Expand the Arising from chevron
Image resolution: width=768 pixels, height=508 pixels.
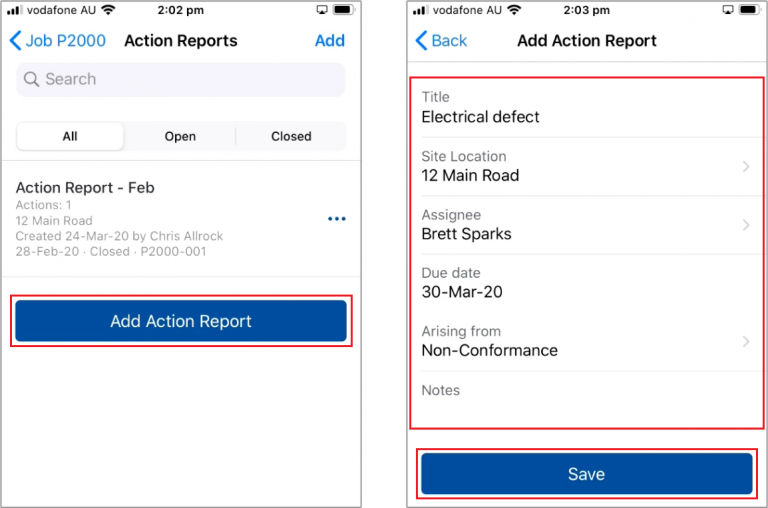[746, 342]
